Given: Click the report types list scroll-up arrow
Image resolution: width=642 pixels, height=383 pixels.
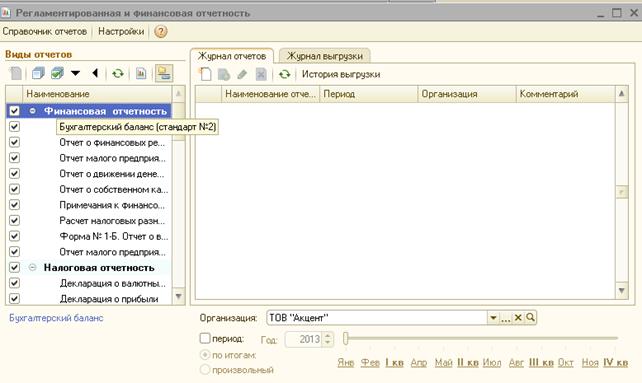Looking at the screenshot, I should 179,94.
